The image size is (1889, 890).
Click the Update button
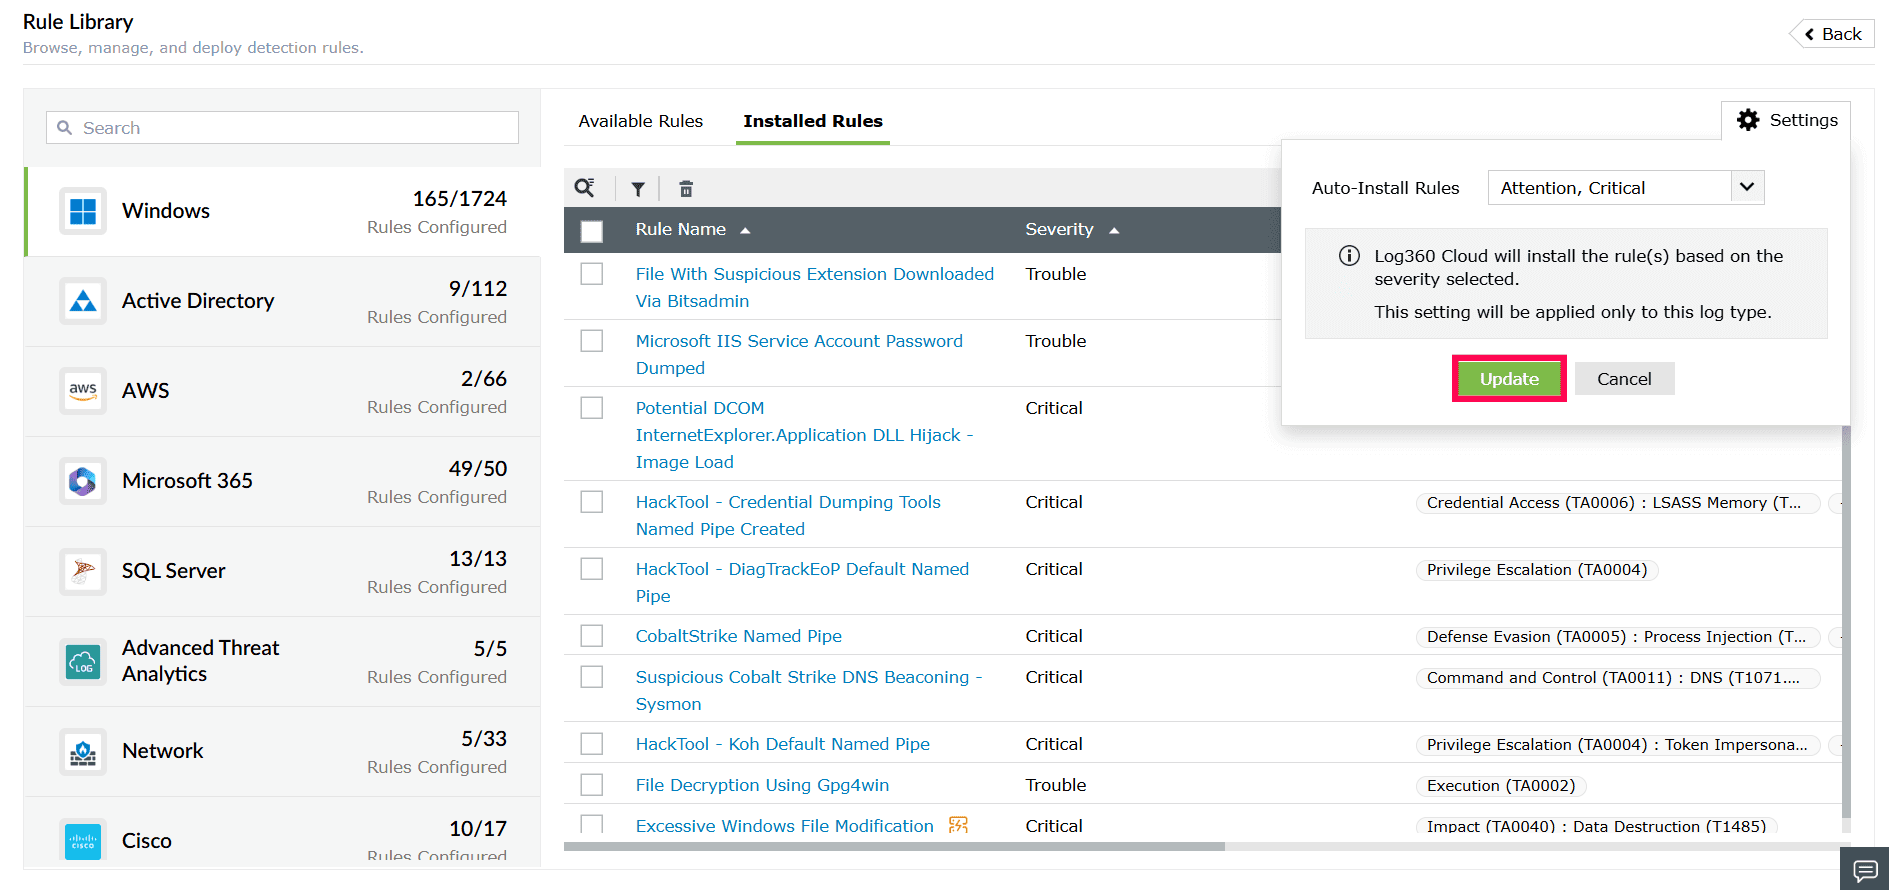pos(1509,379)
